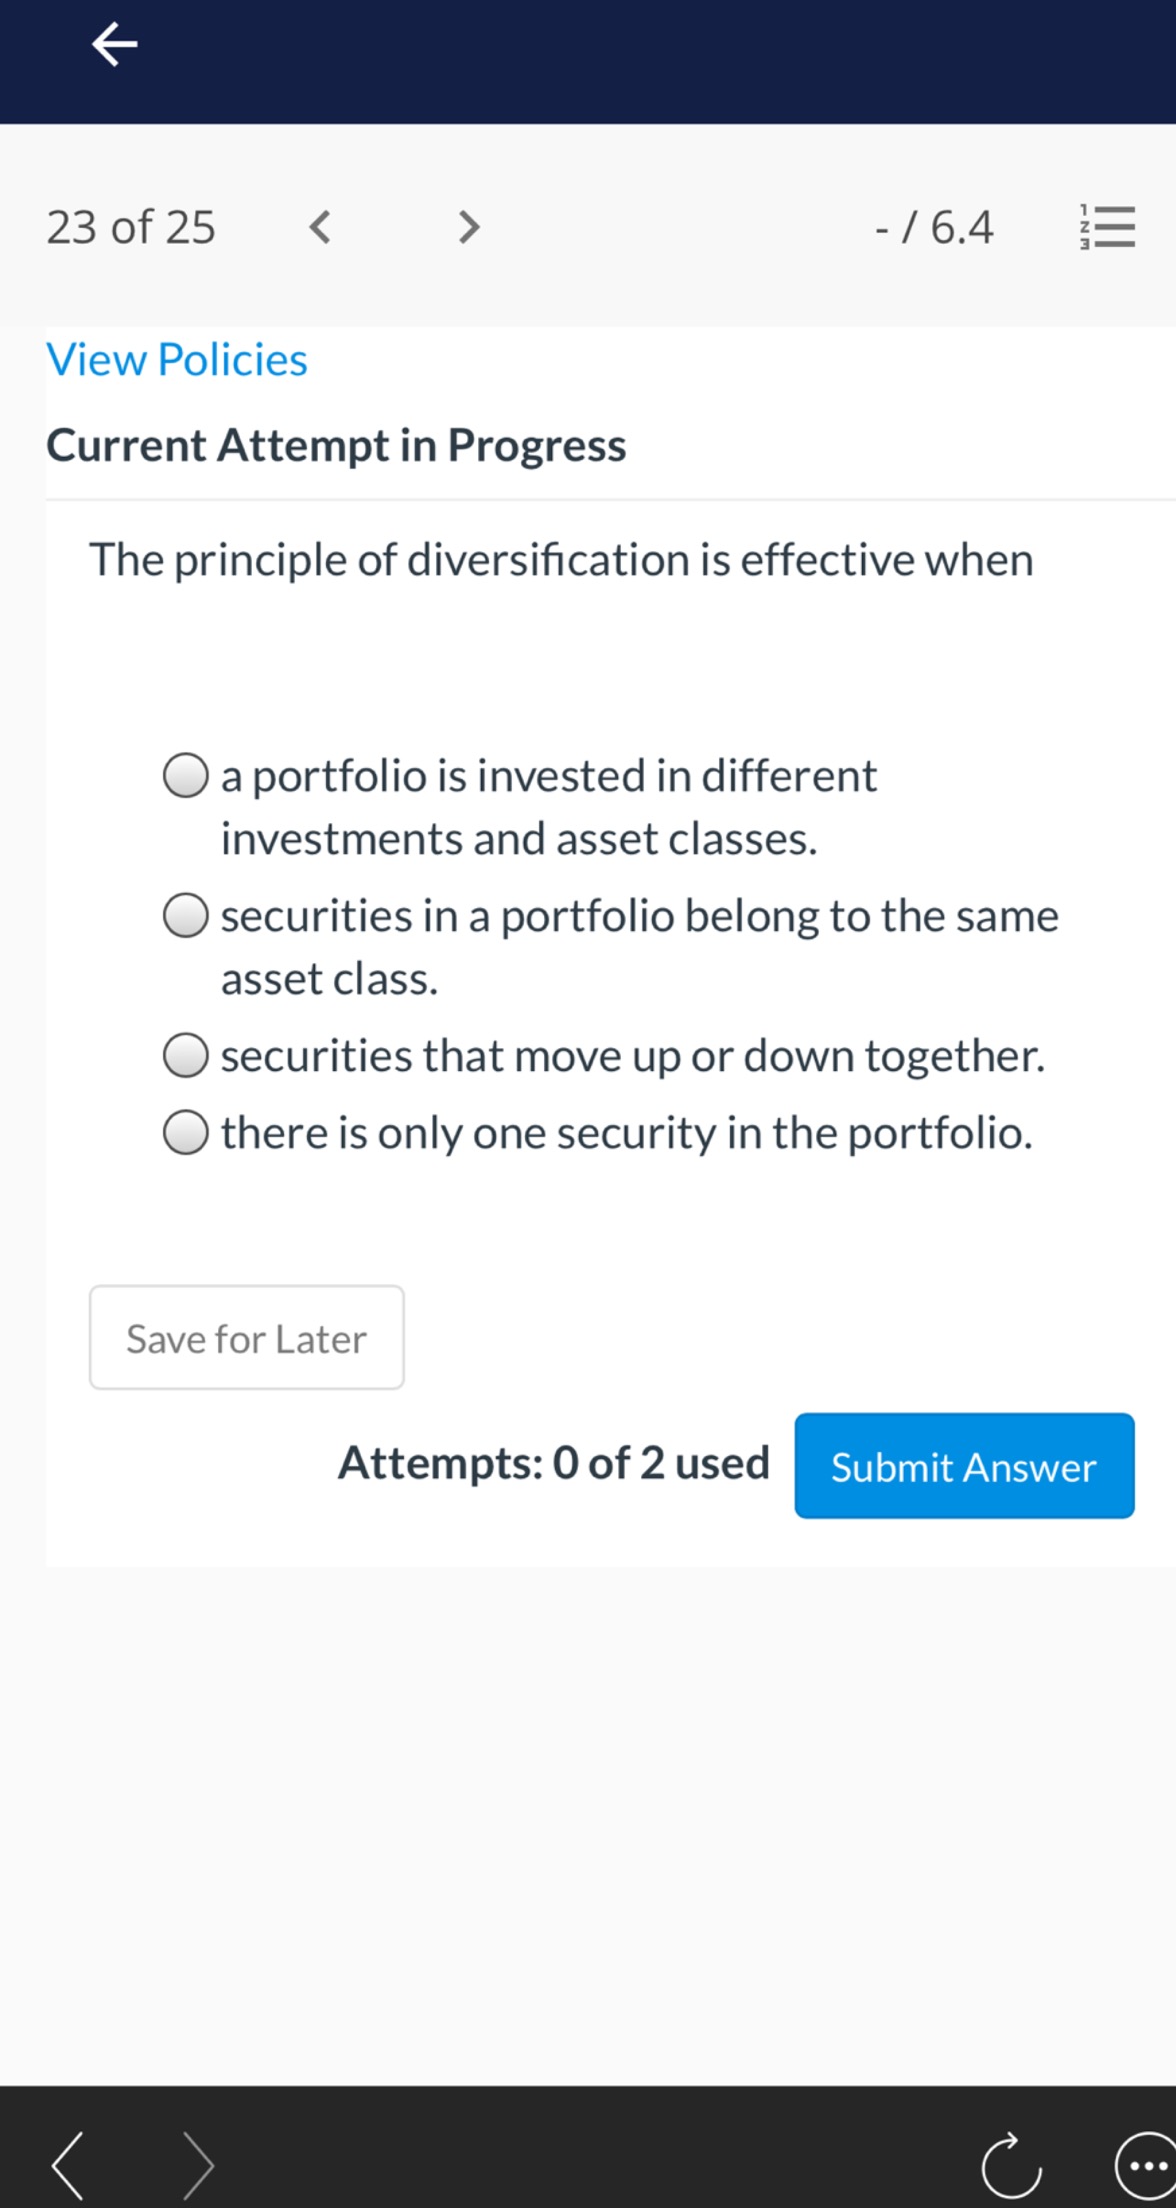The image size is (1176, 2208).
Task: Click the question counter 23 of 25
Action: 130,228
